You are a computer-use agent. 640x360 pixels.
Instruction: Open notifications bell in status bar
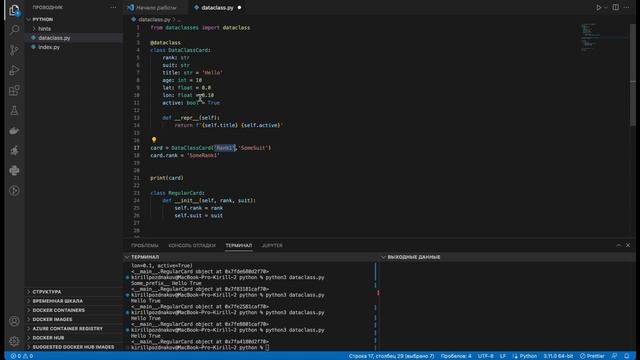point(627,356)
